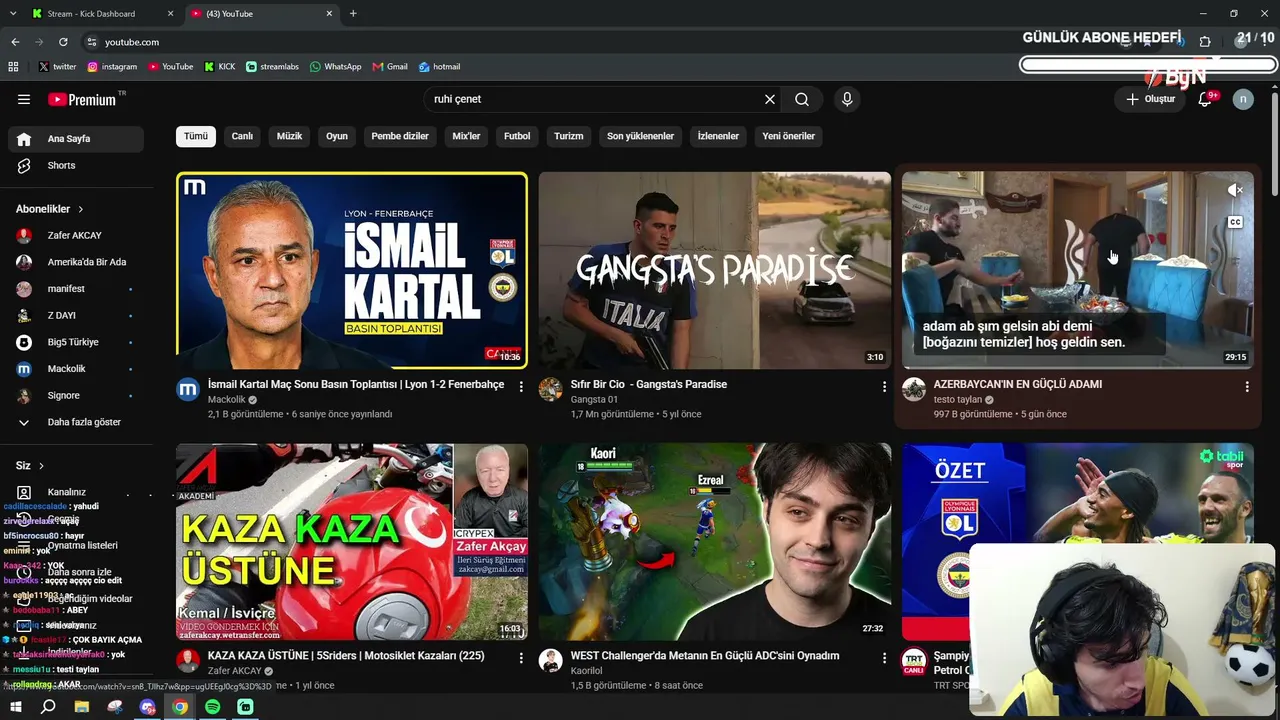Open the Gmail bookmark
1280x720 pixels.
point(390,67)
